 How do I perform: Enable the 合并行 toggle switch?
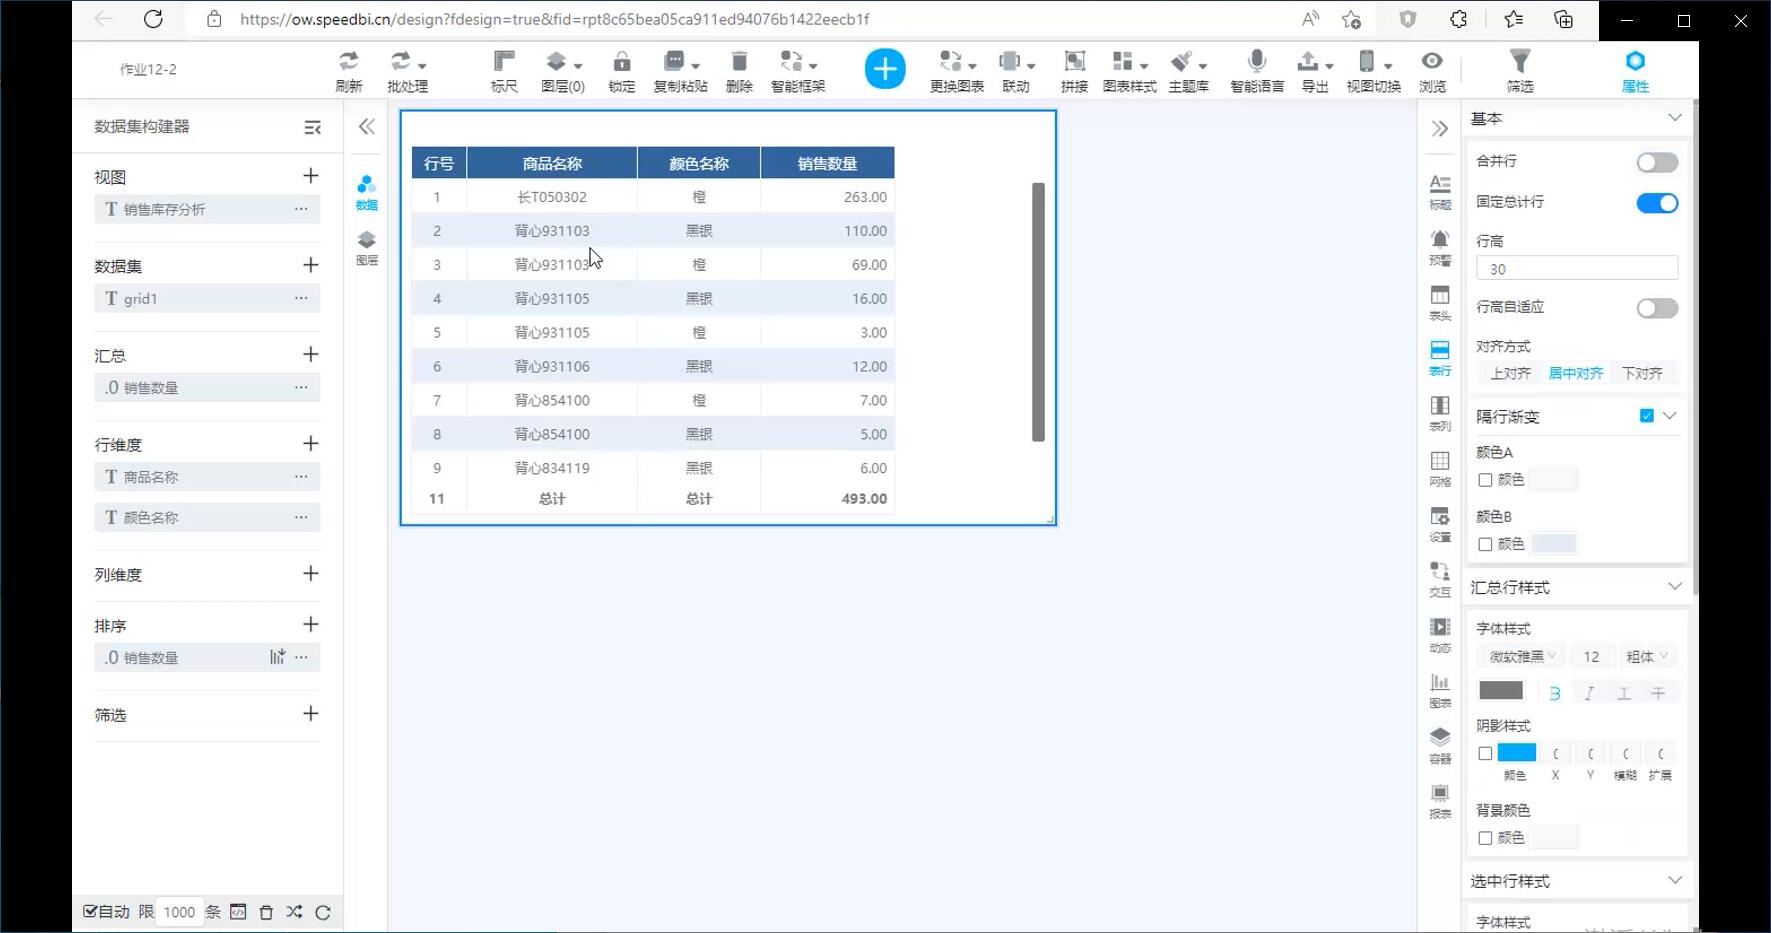(1656, 162)
